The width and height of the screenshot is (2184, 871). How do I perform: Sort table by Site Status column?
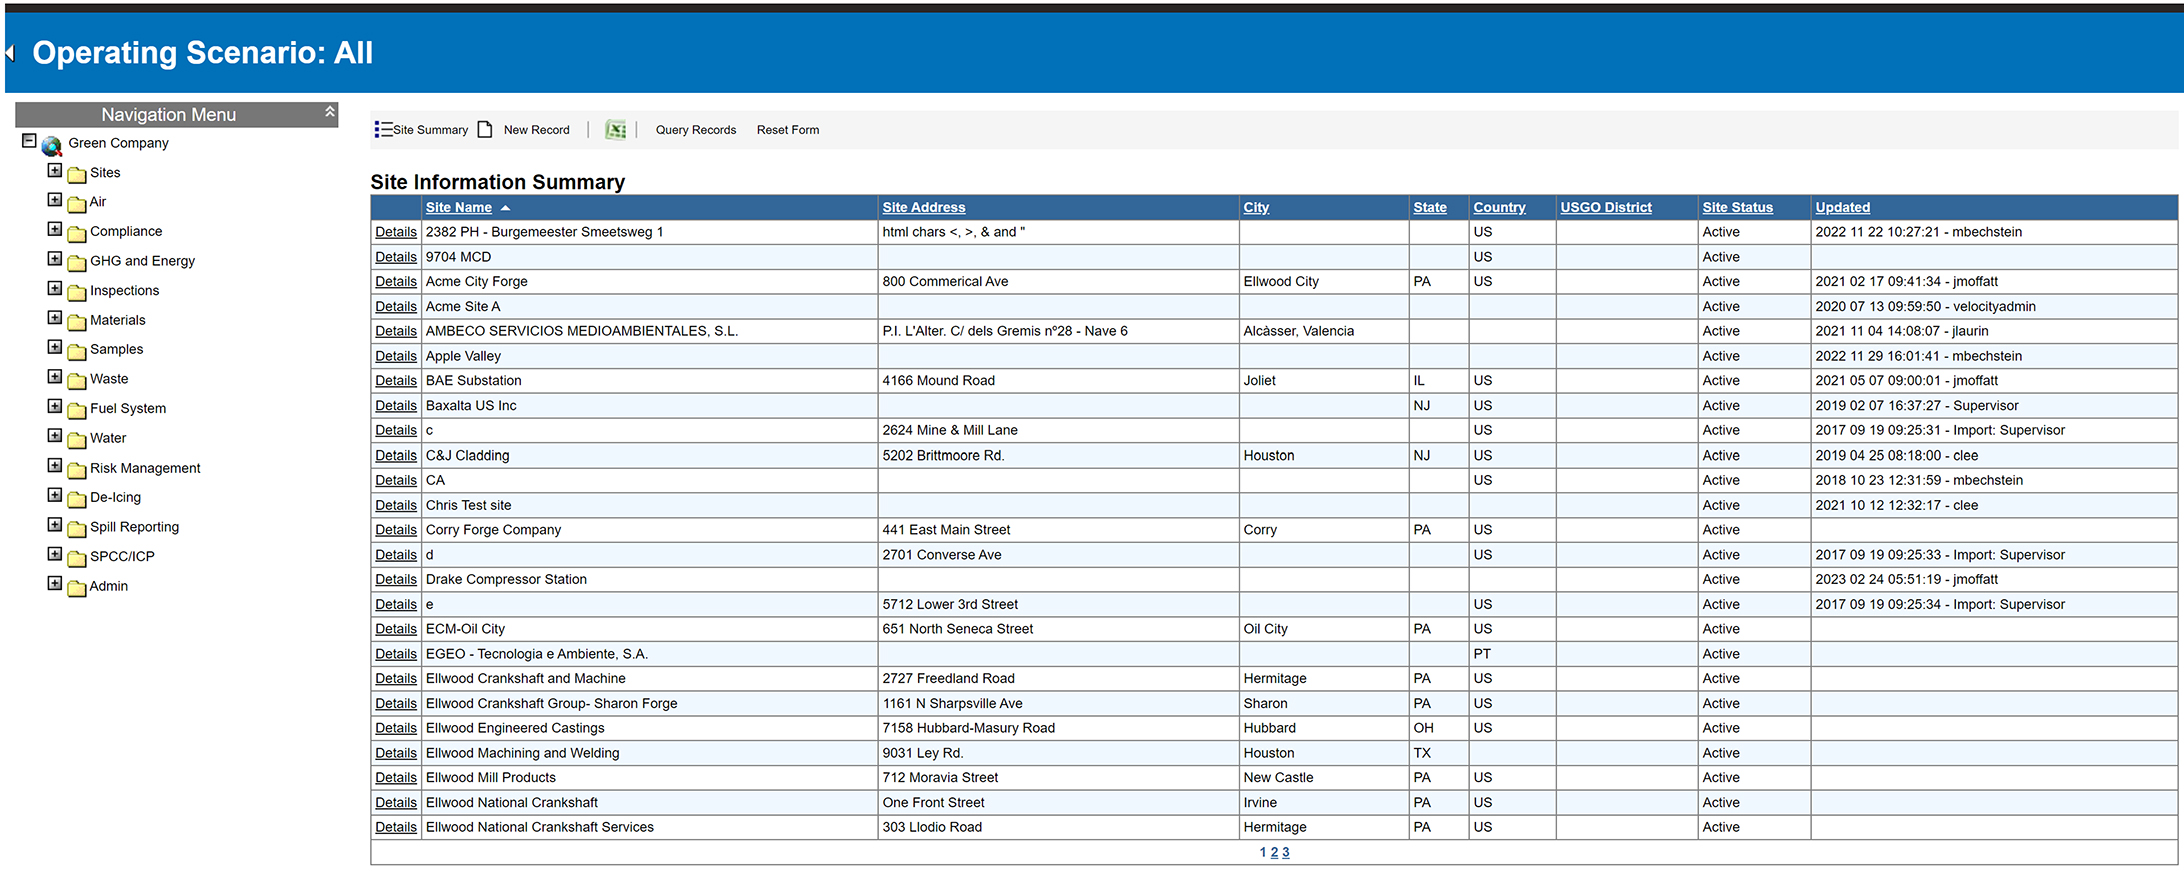[1737, 208]
